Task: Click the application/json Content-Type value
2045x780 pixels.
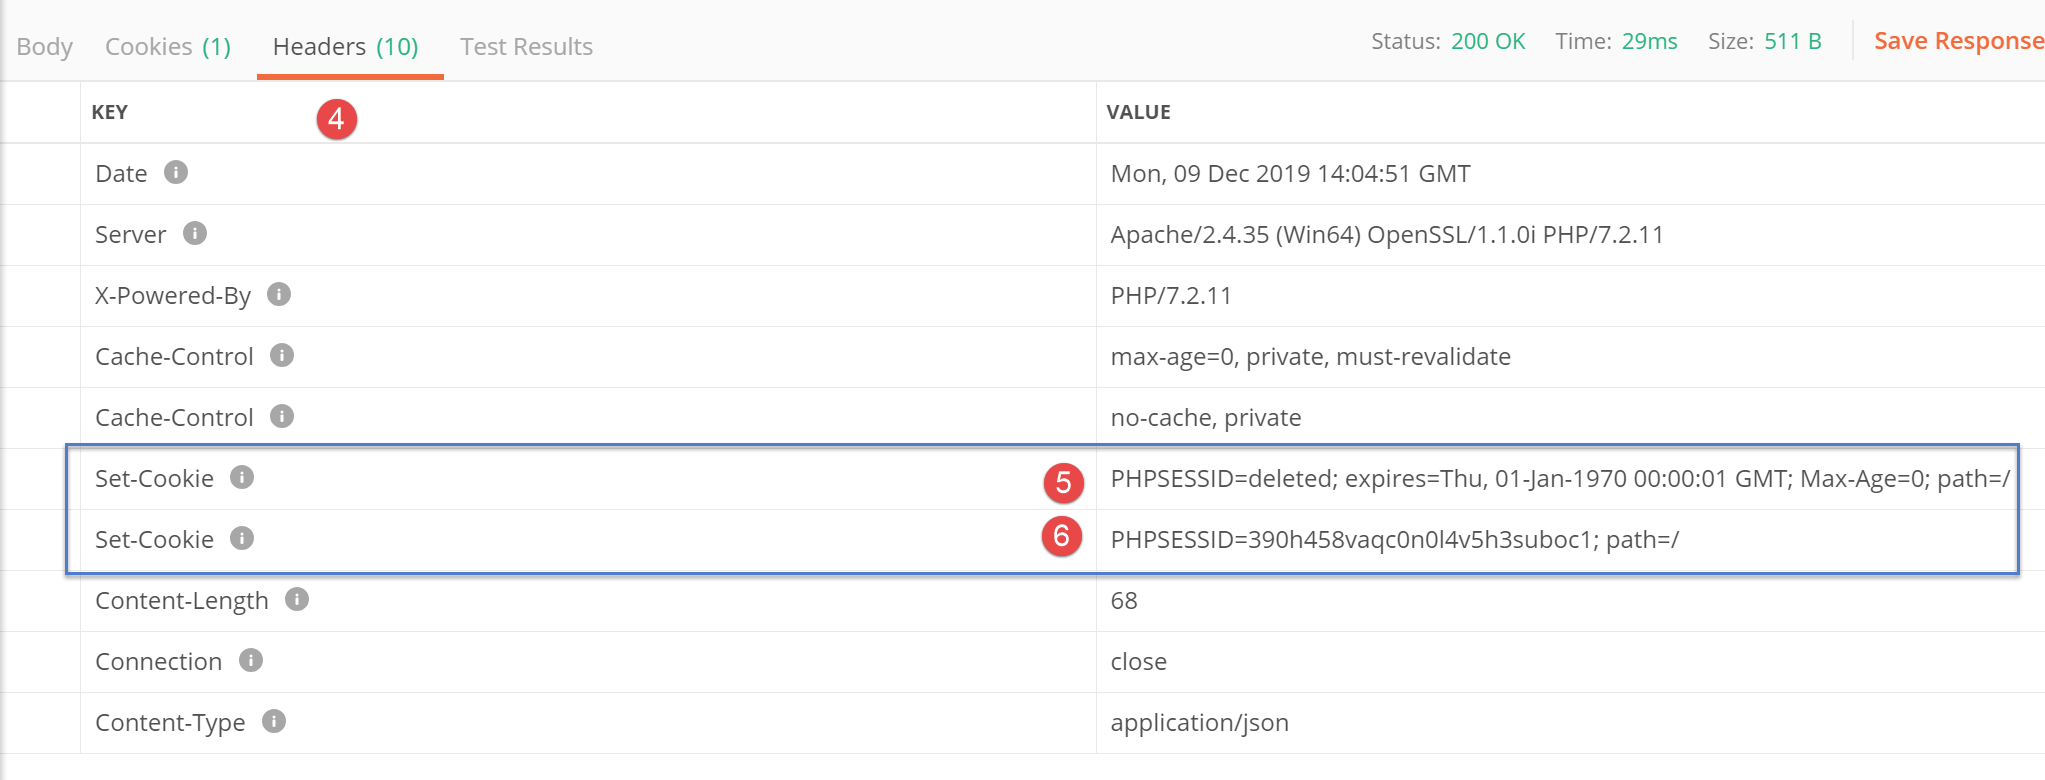Action: click(x=1199, y=722)
